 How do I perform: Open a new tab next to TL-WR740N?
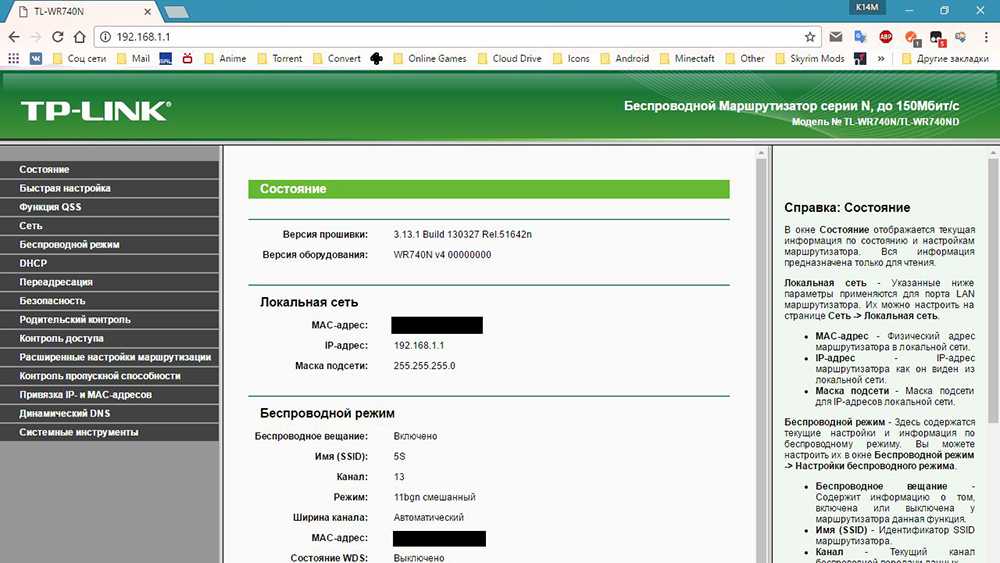176,11
